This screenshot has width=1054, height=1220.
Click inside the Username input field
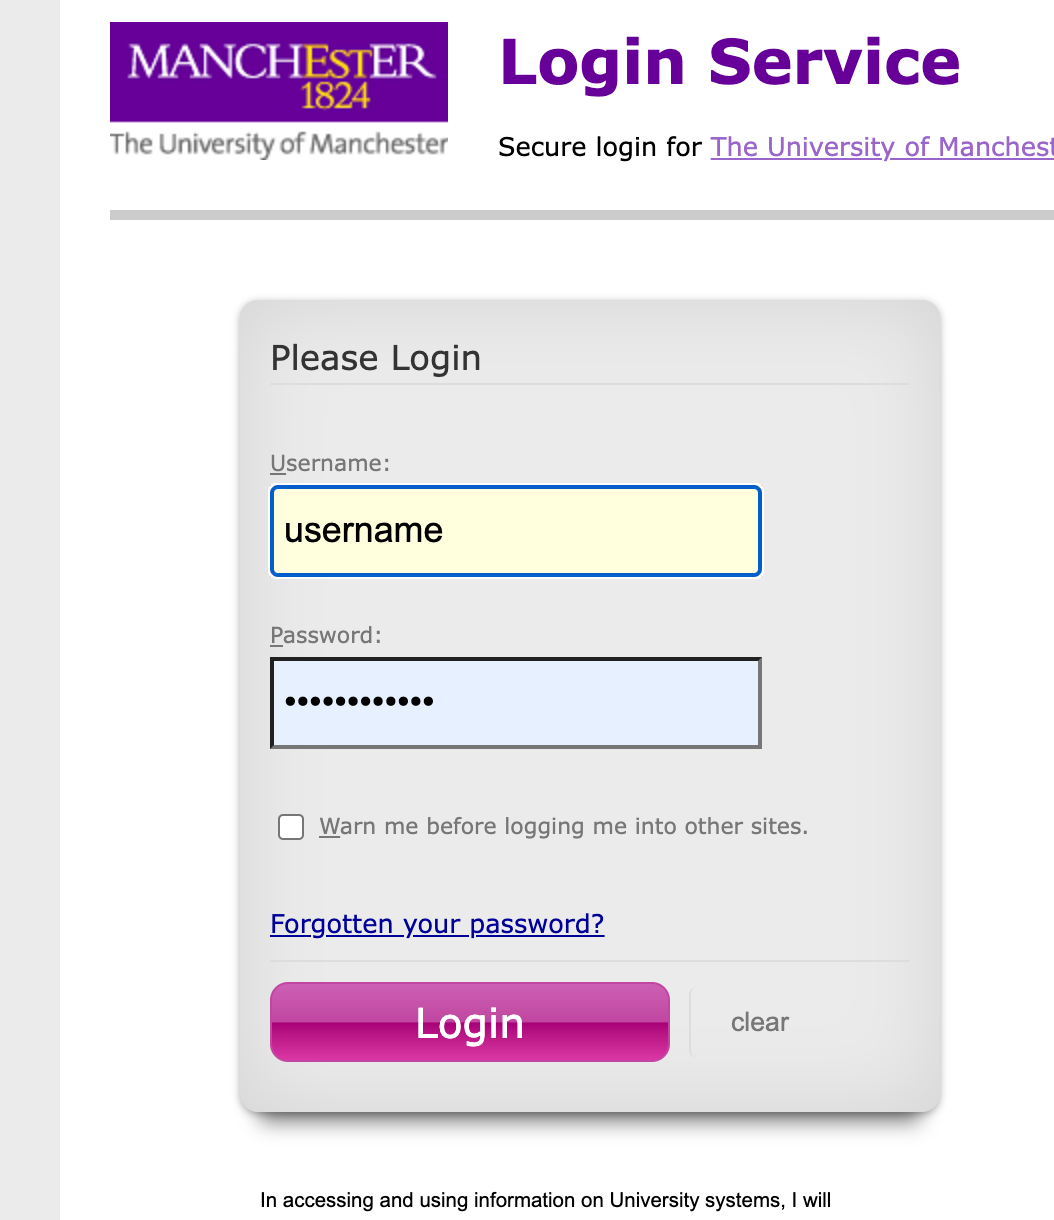(515, 531)
